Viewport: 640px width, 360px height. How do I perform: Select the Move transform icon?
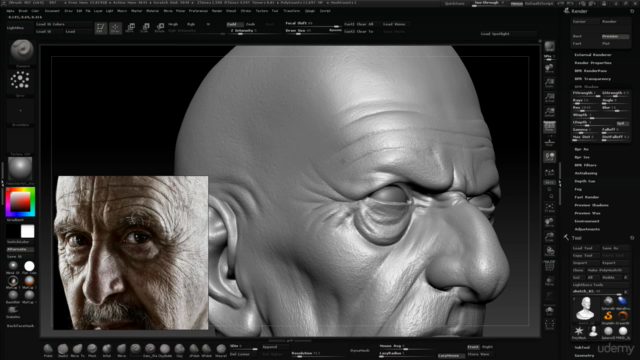[x=130, y=28]
